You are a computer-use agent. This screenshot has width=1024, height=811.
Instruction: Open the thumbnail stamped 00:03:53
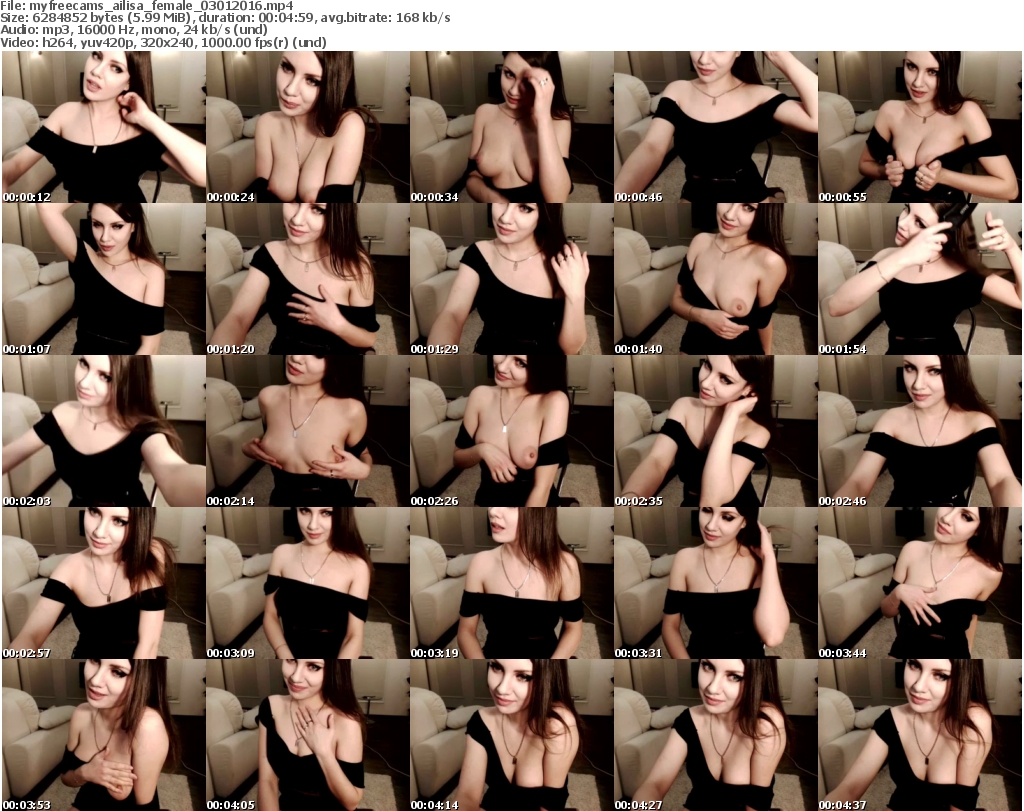104,735
